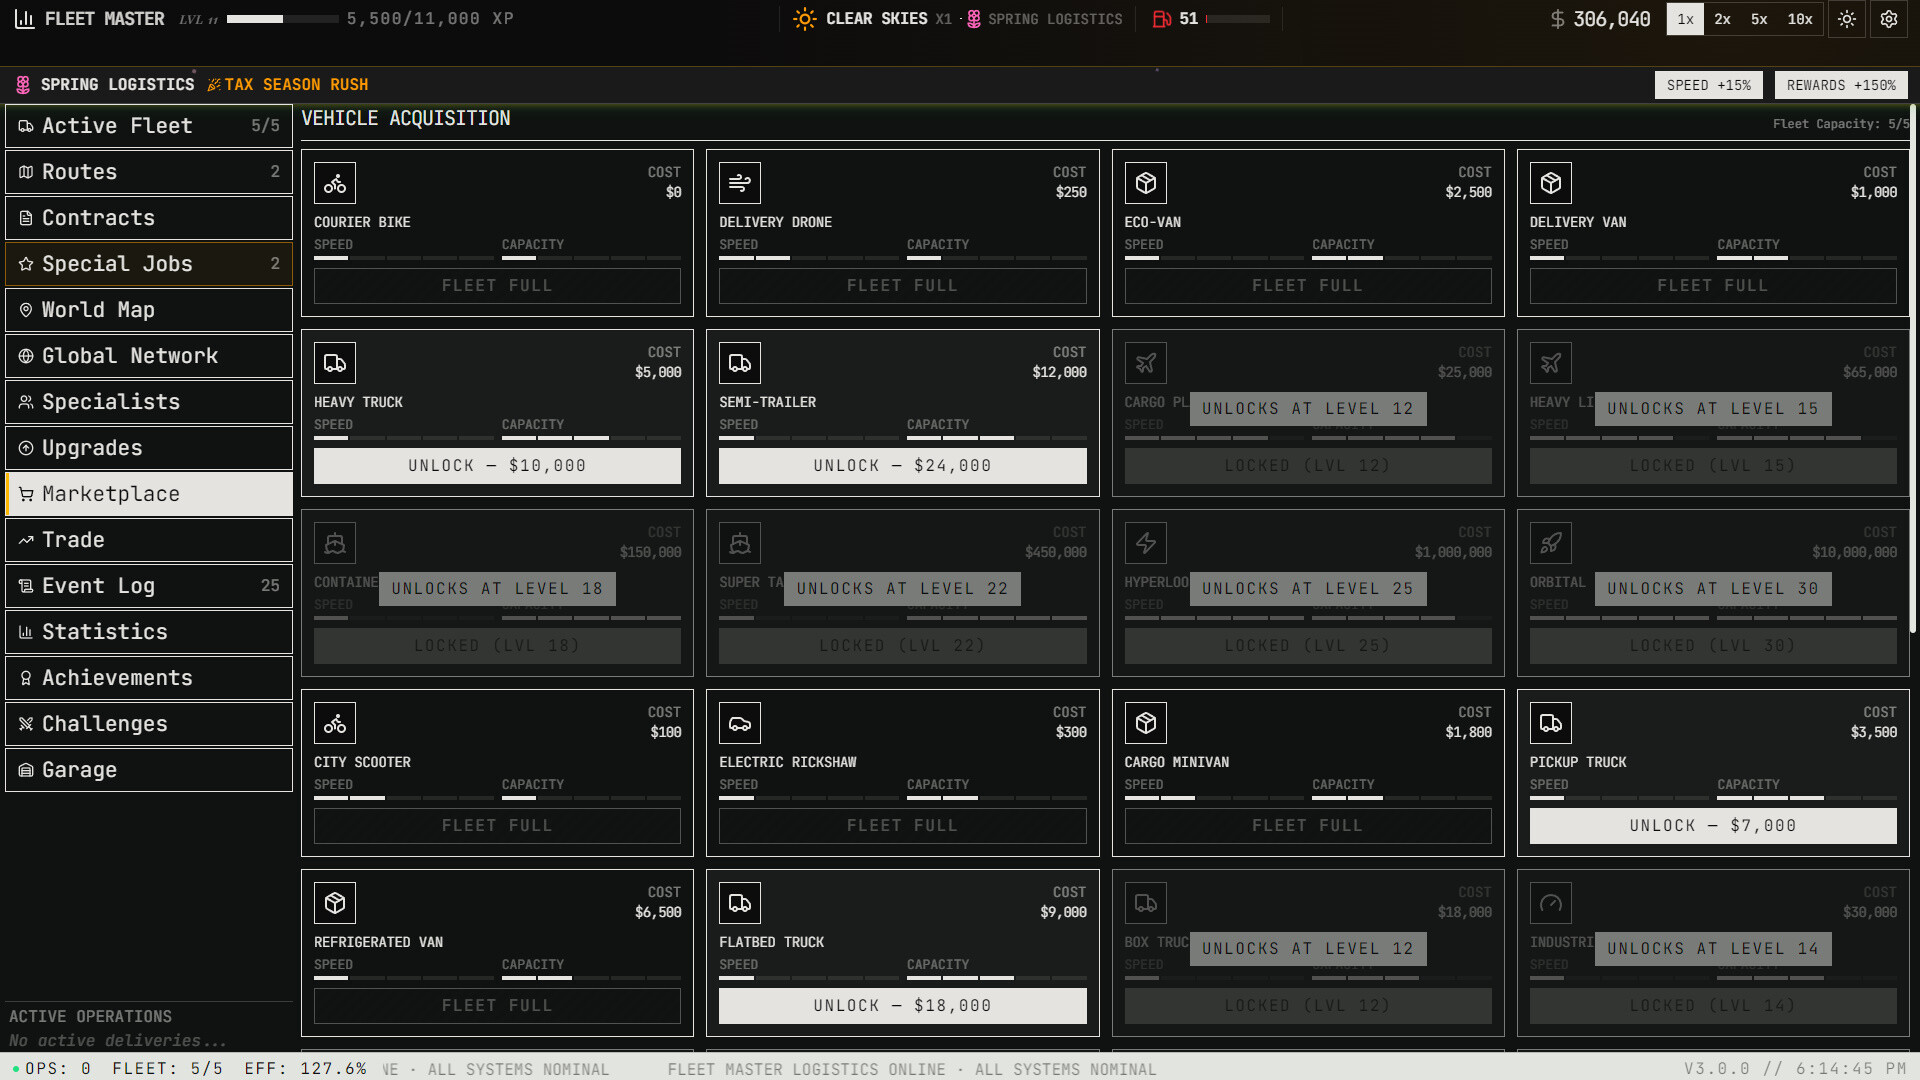Unlock the Heavy Truck for $10,000

(x=497, y=466)
